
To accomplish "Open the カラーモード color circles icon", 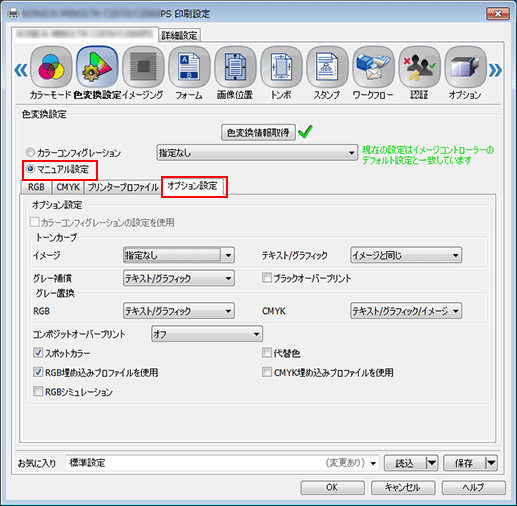I will tap(51, 67).
